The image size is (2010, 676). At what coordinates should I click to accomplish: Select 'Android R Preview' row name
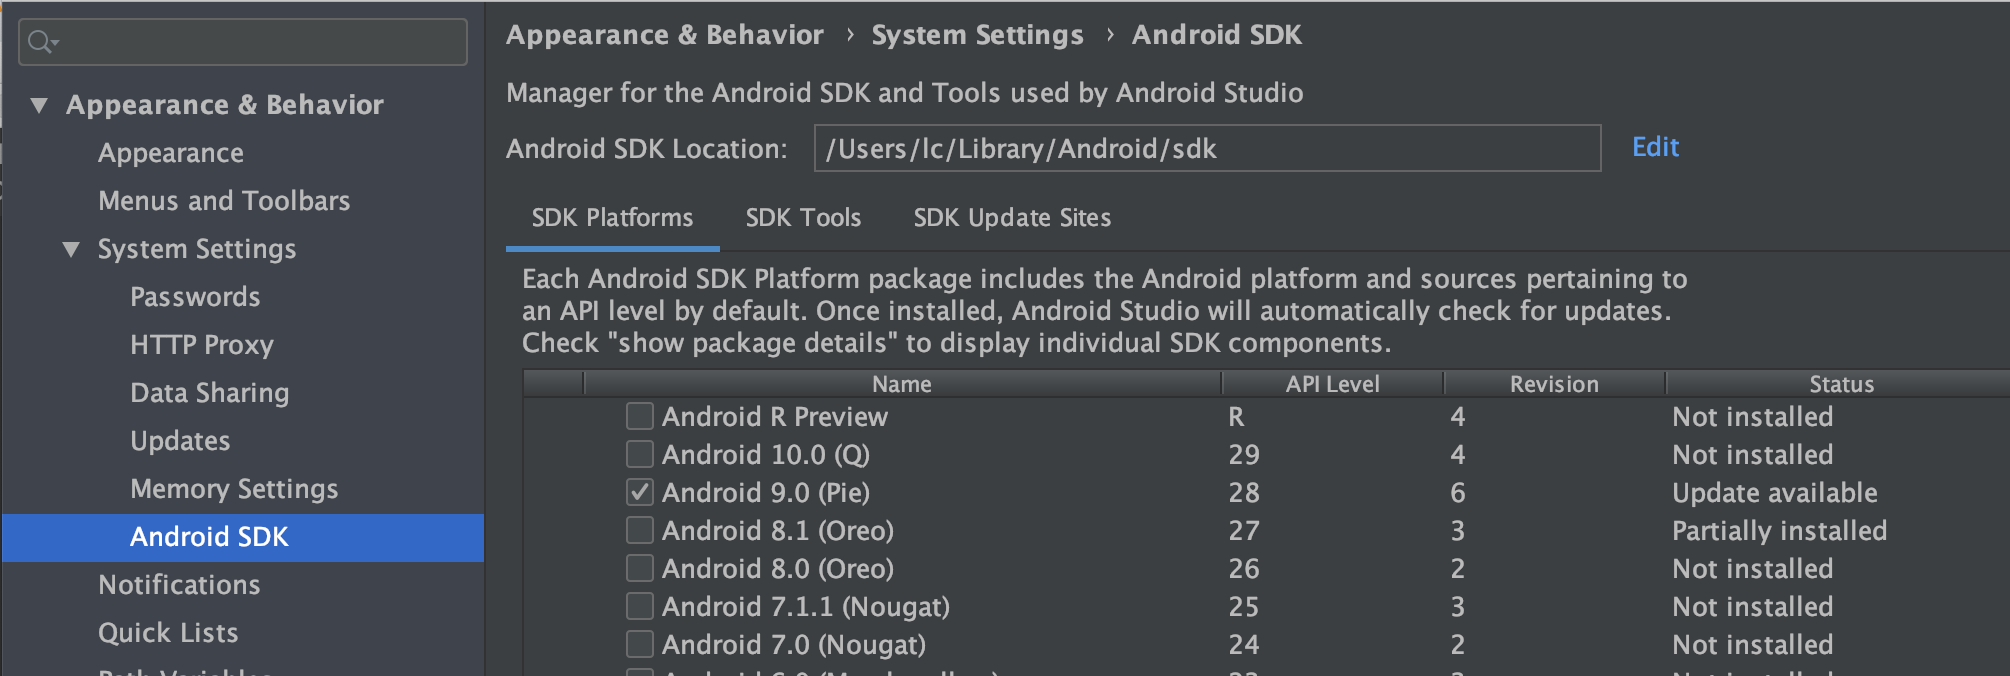coord(775,417)
